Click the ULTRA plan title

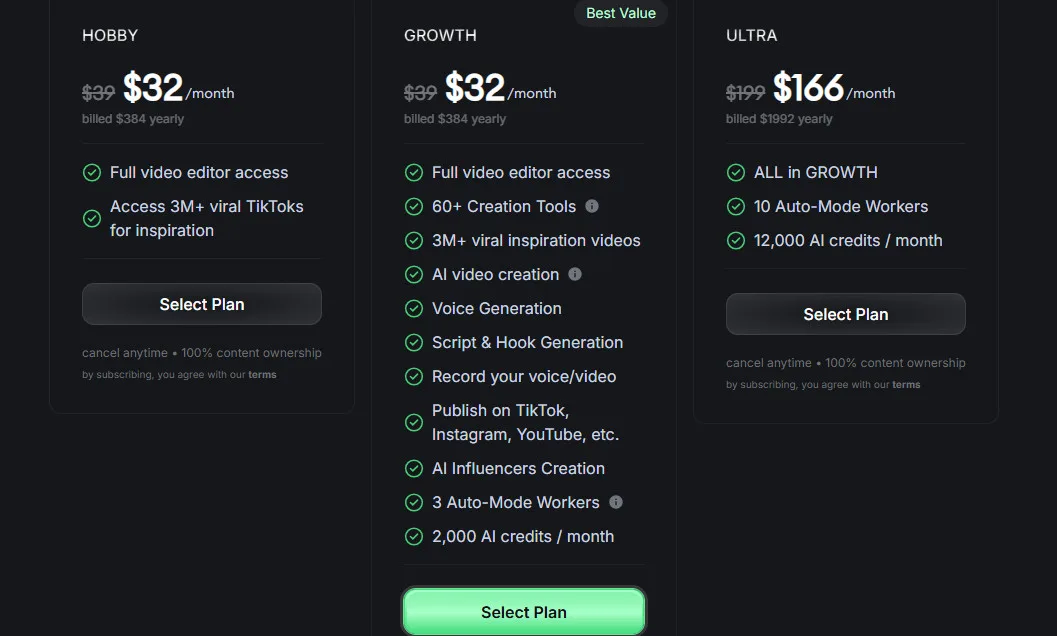click(751, 35)
